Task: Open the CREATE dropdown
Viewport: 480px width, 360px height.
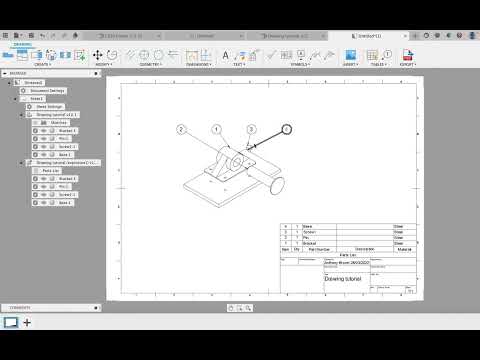Action: click(x=43, y=64)
